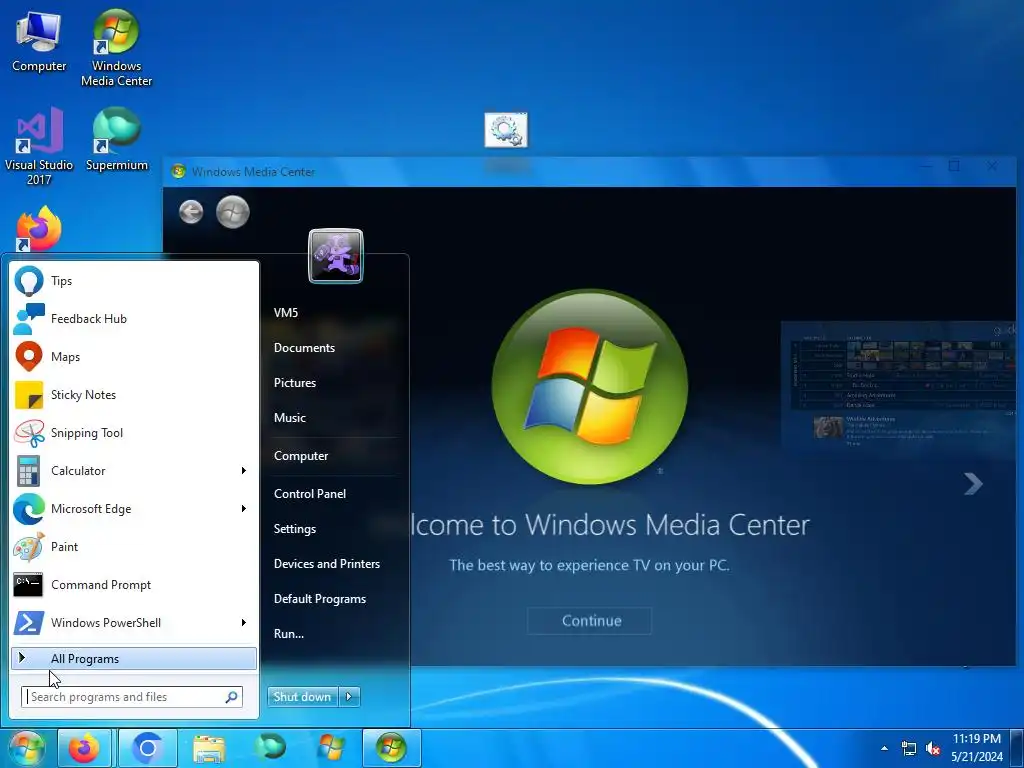Advance to next Media Center welcome slide
Screen dimensions: 1024x768
(973, 483)
